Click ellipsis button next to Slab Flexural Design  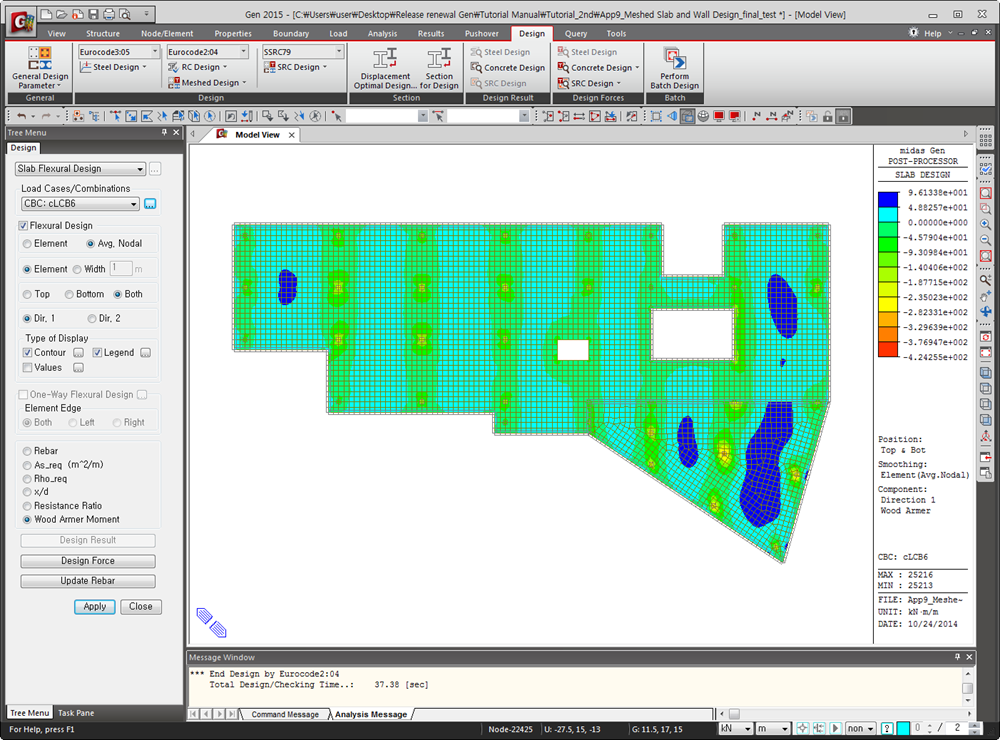pyautogui.click(x=154, y=168)
